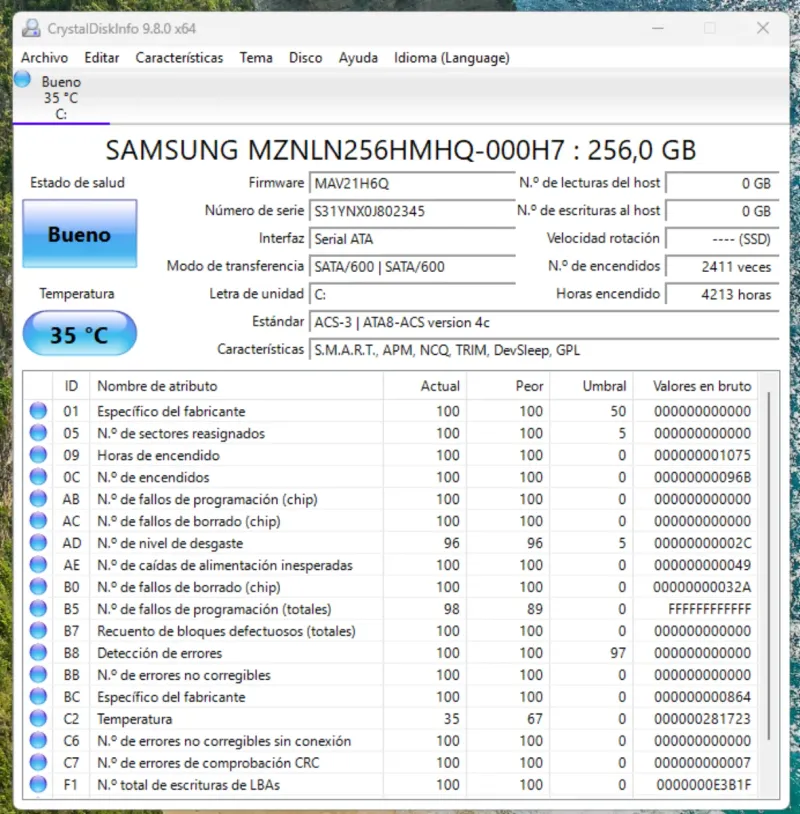Click the status orb for attribute AD
Viewport: 800px width, 814px height.
(38, 542)
